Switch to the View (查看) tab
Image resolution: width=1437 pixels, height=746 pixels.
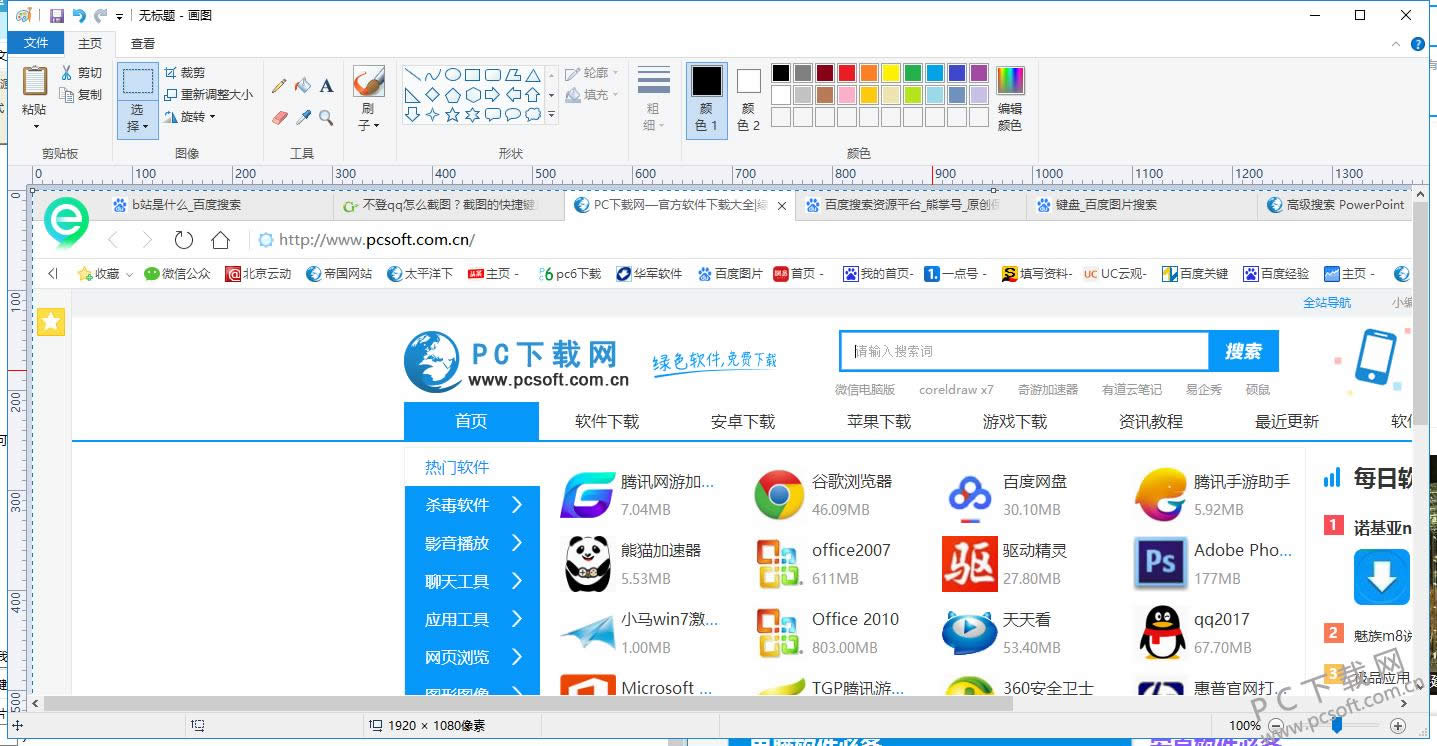click(143, 43)
